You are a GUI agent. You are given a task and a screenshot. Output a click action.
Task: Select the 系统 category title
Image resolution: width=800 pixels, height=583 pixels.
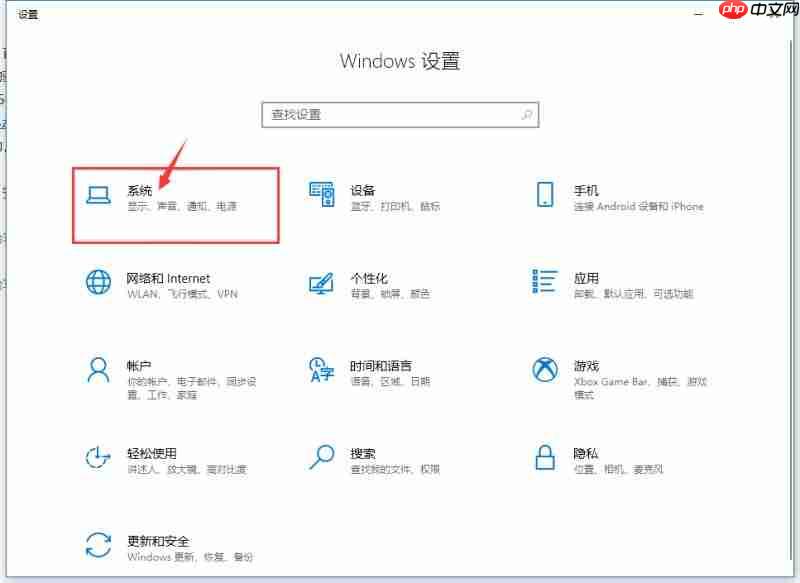[139, 190]
